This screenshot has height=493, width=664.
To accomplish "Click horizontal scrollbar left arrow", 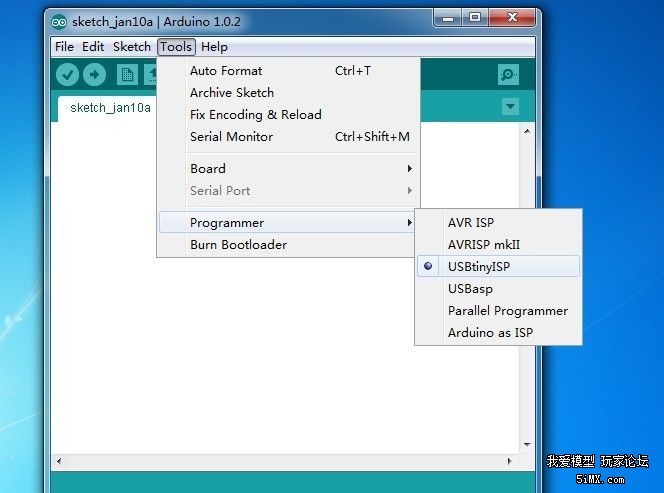I will tap(59, 461).
